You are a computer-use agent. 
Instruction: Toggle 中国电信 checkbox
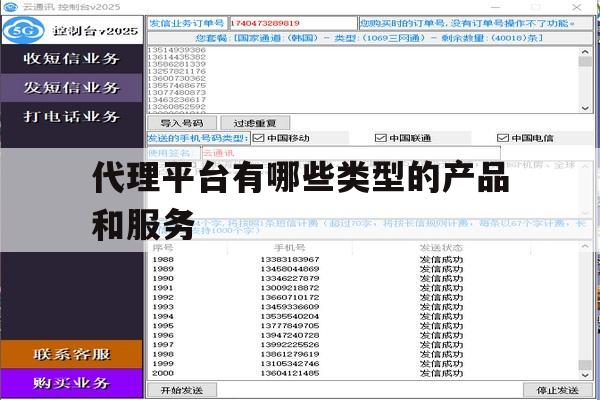pos(502,138)
